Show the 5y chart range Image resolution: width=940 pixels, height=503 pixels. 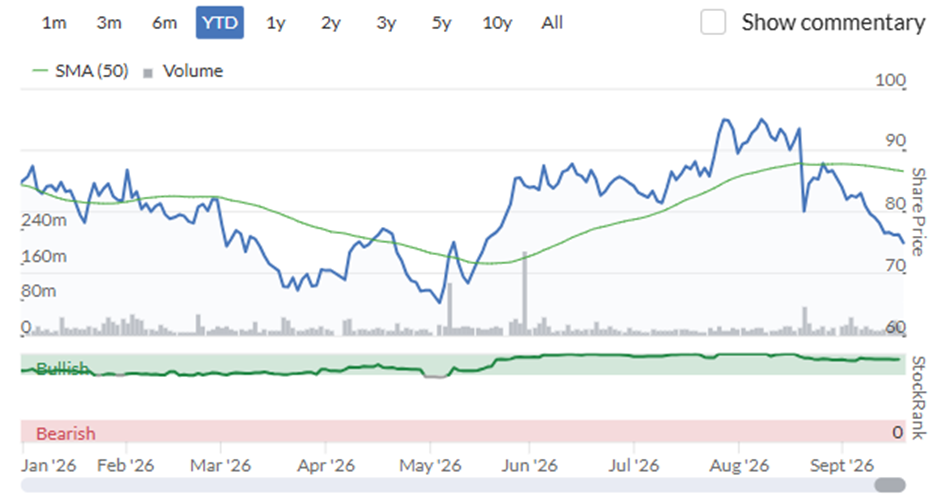tap(441, 23)
